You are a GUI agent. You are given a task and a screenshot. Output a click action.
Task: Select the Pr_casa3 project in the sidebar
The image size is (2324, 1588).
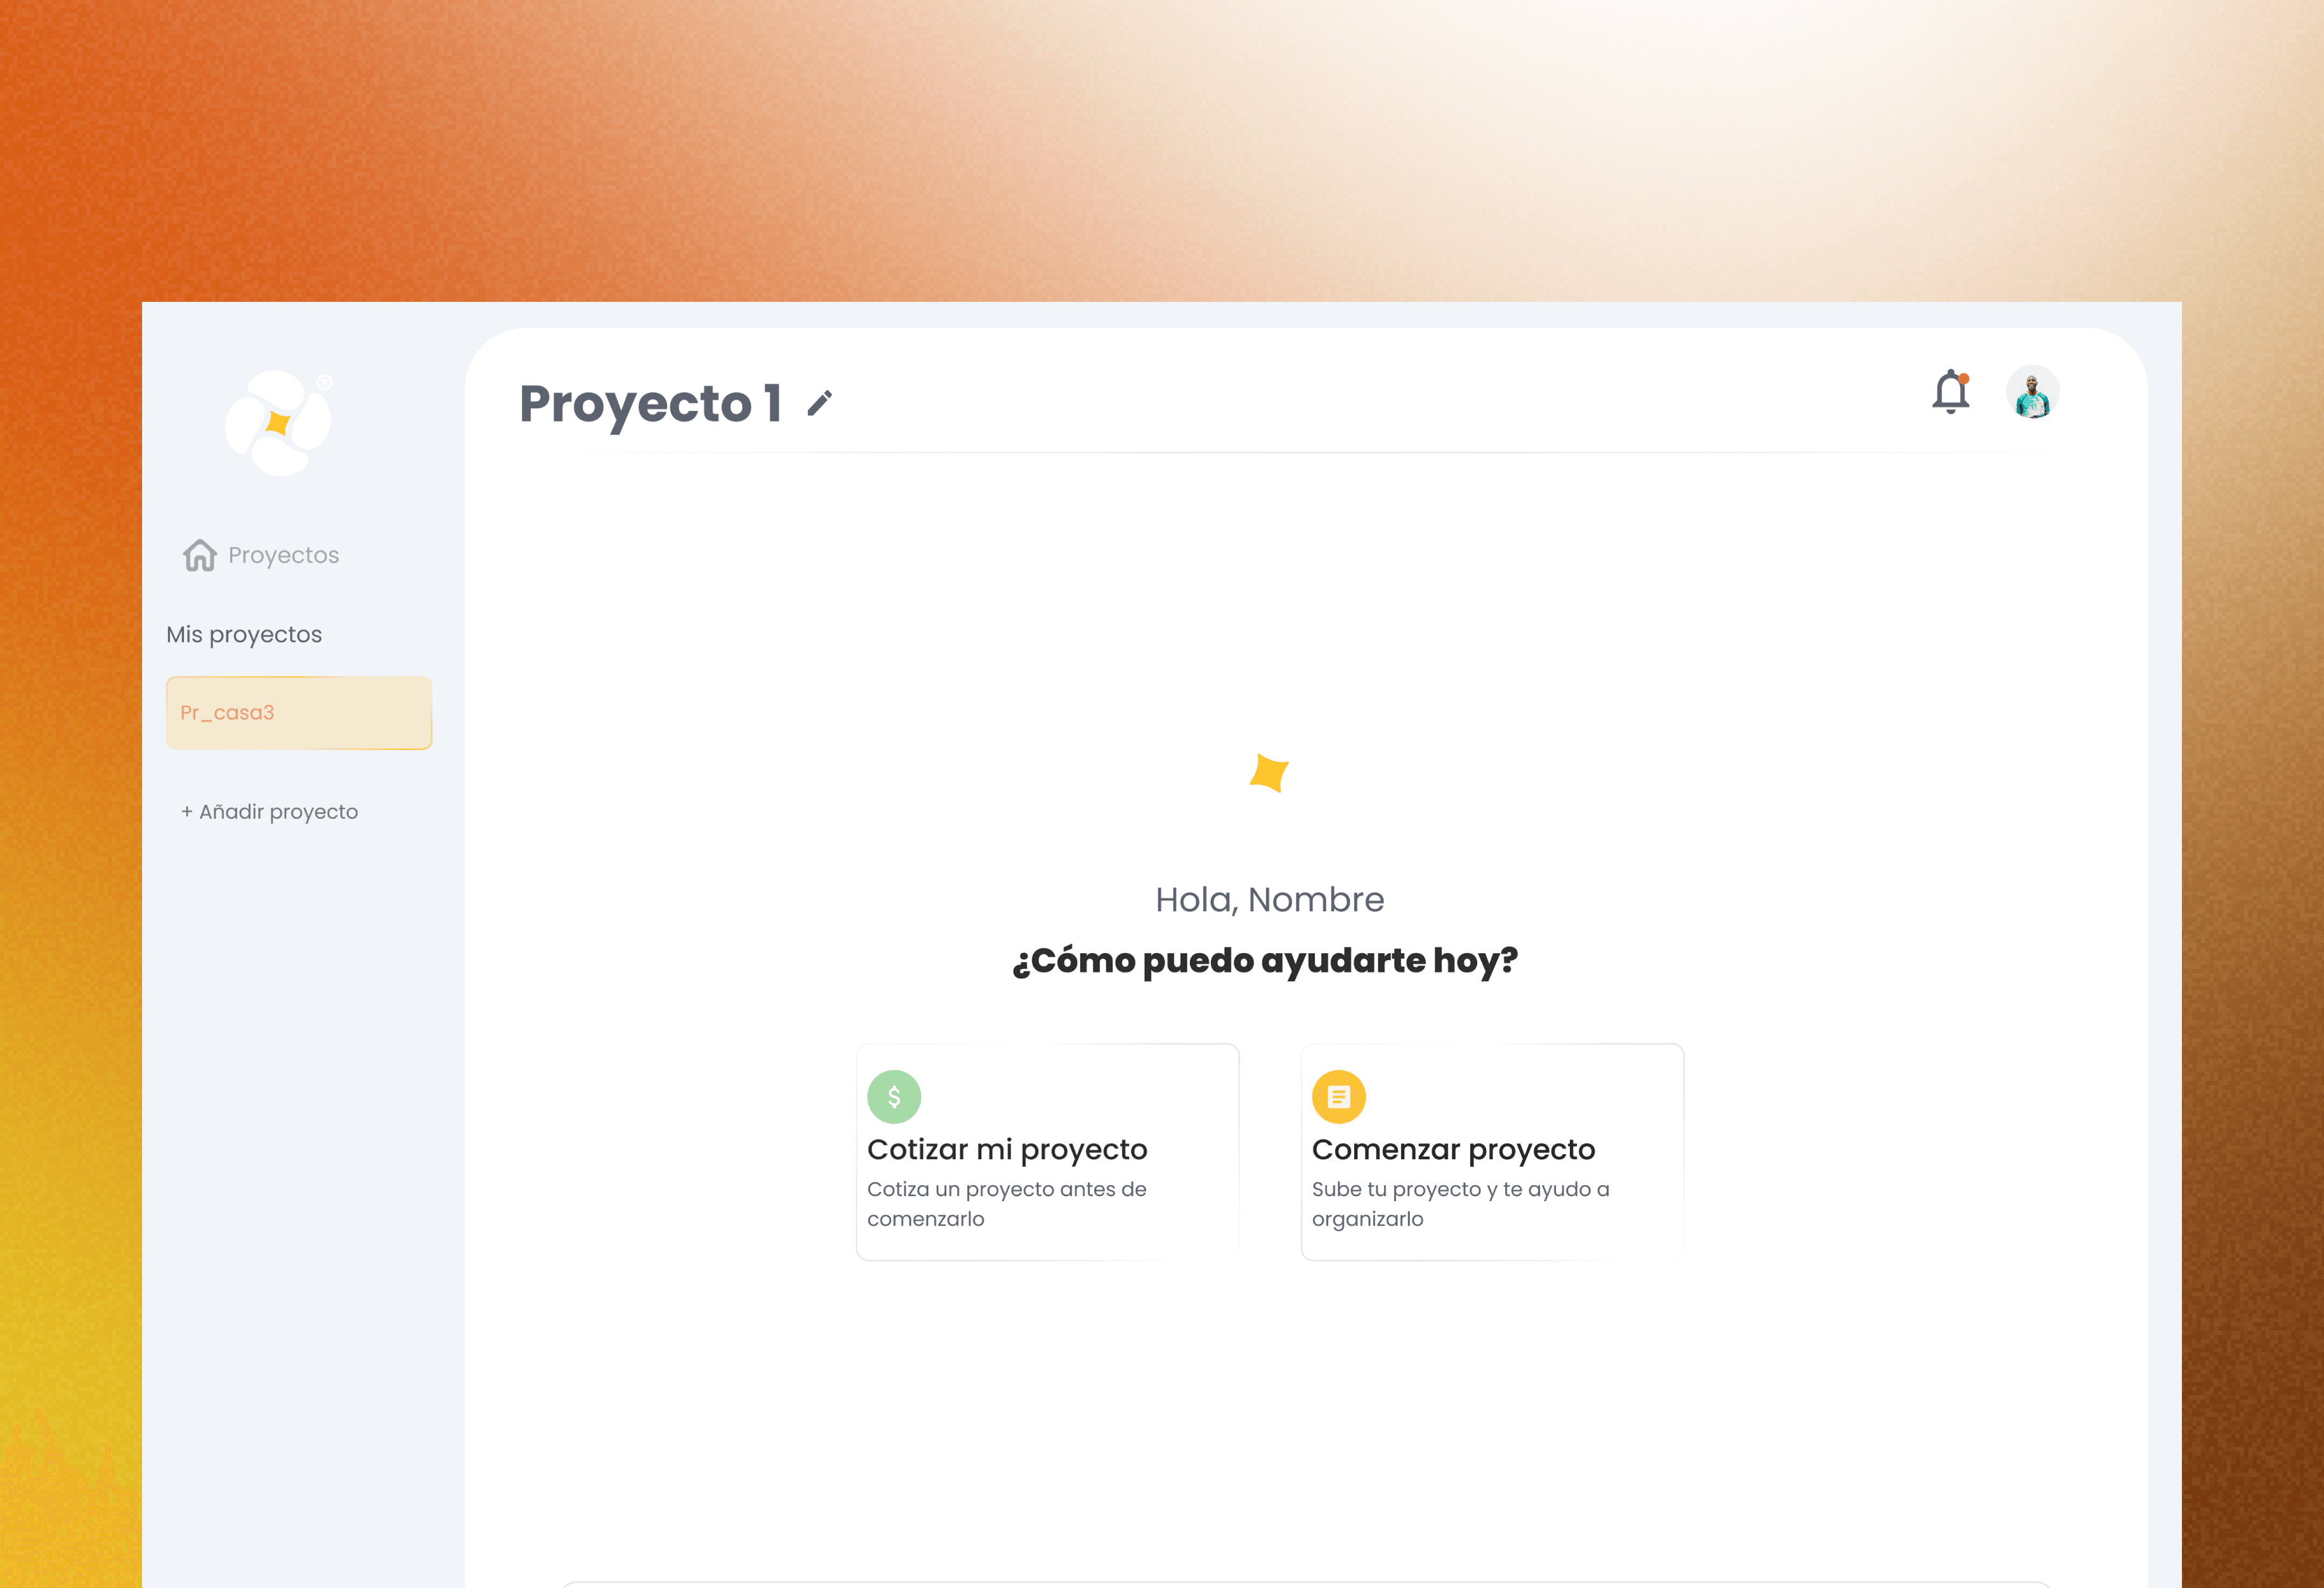pyautogui.click(x=298, y=713)
